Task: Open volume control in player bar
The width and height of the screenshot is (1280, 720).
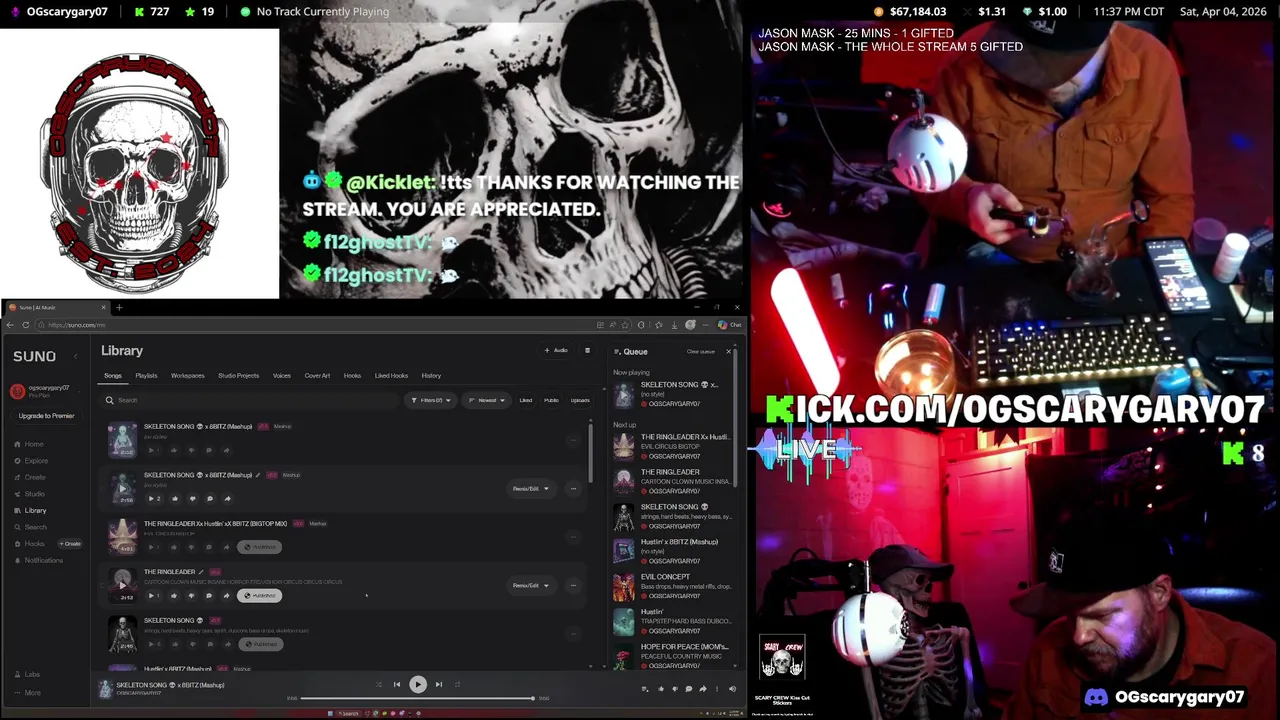Action: click(732, 689)
